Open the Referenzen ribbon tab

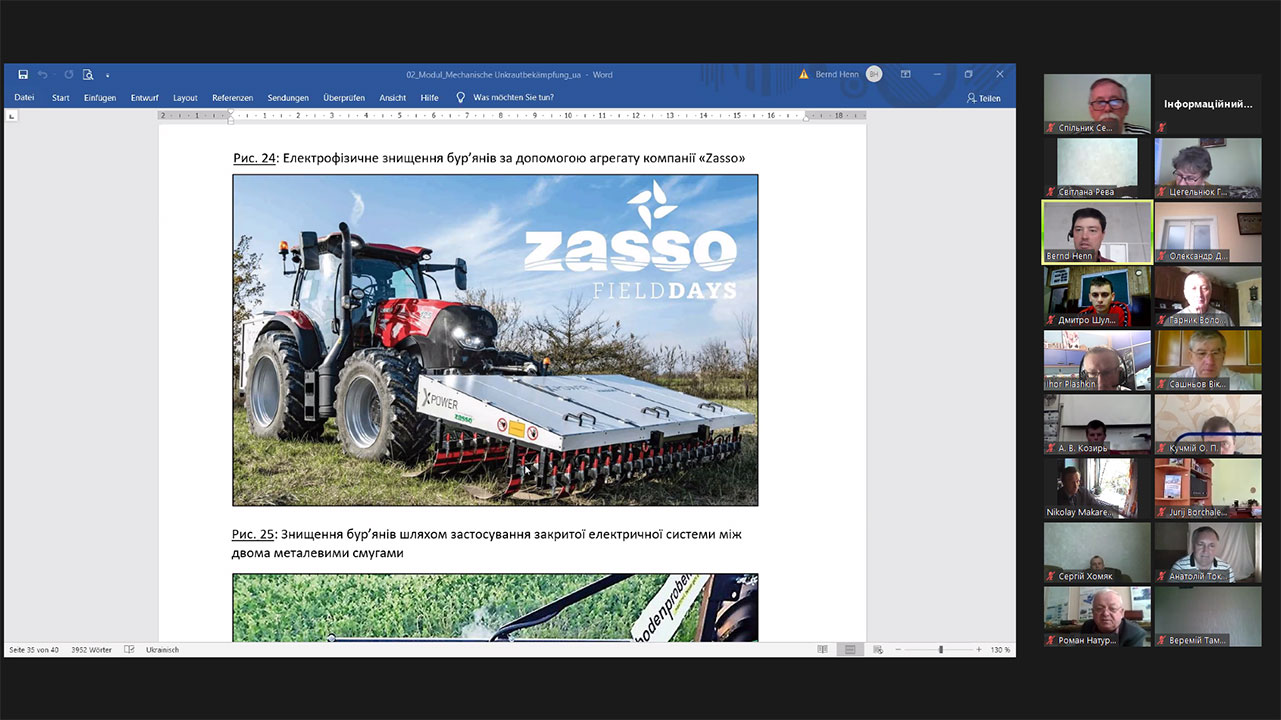coord(232,98)
